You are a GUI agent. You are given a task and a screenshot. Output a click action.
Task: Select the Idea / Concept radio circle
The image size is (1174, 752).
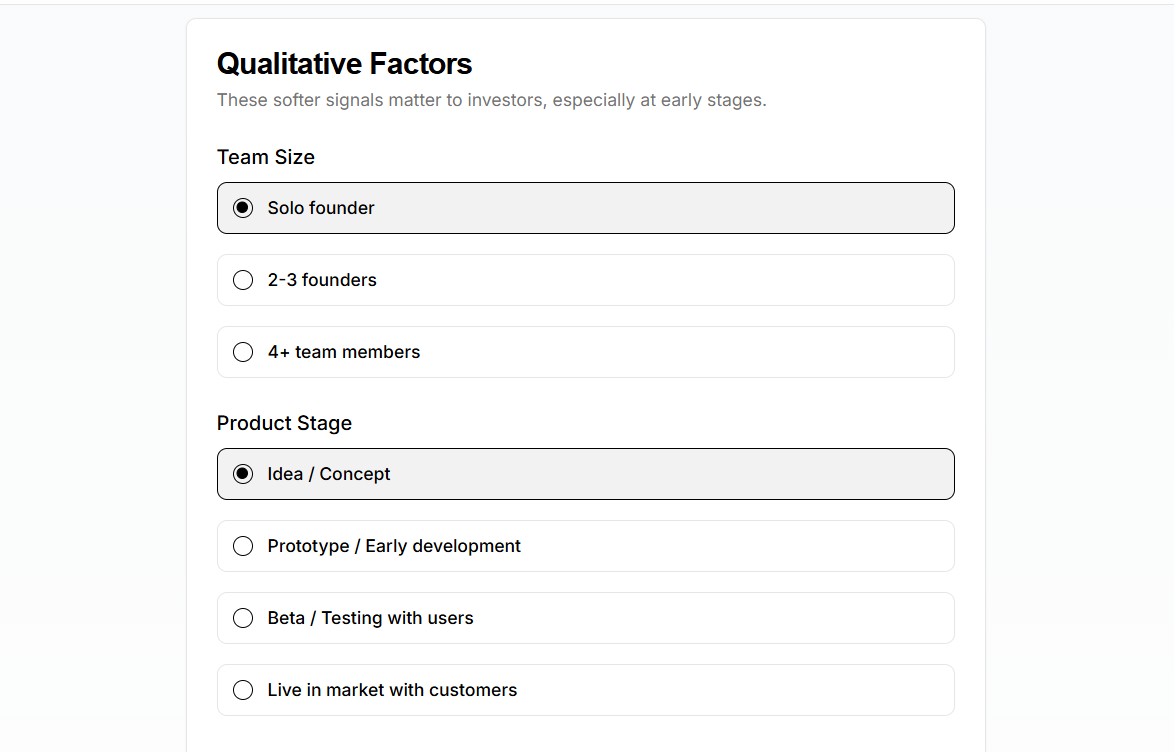pos(243,474)
